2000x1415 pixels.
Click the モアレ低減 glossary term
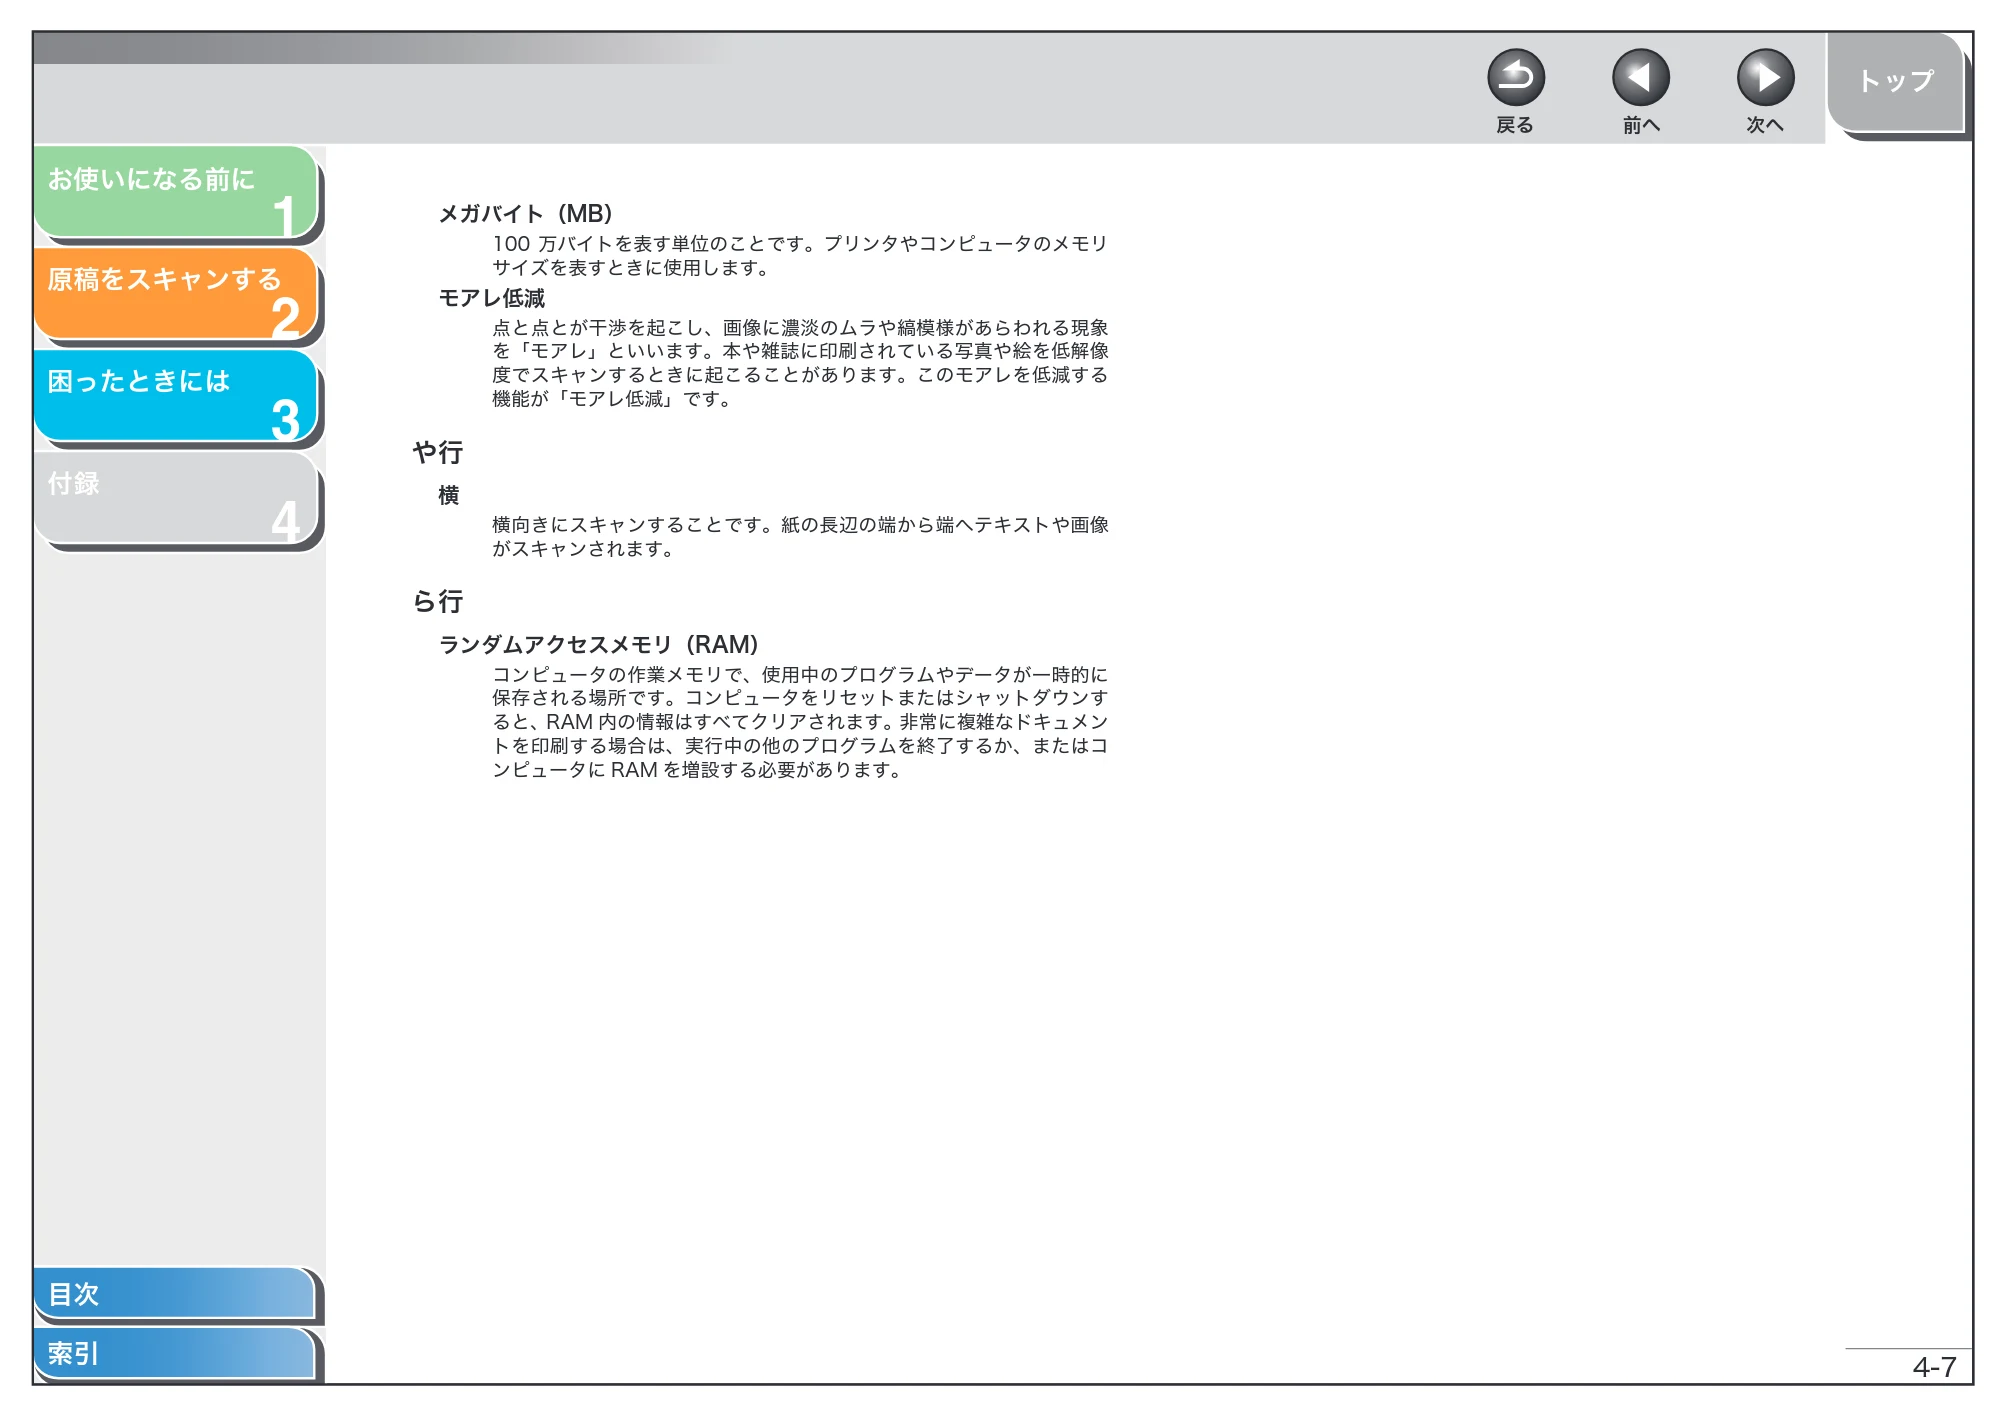[492, 298]
